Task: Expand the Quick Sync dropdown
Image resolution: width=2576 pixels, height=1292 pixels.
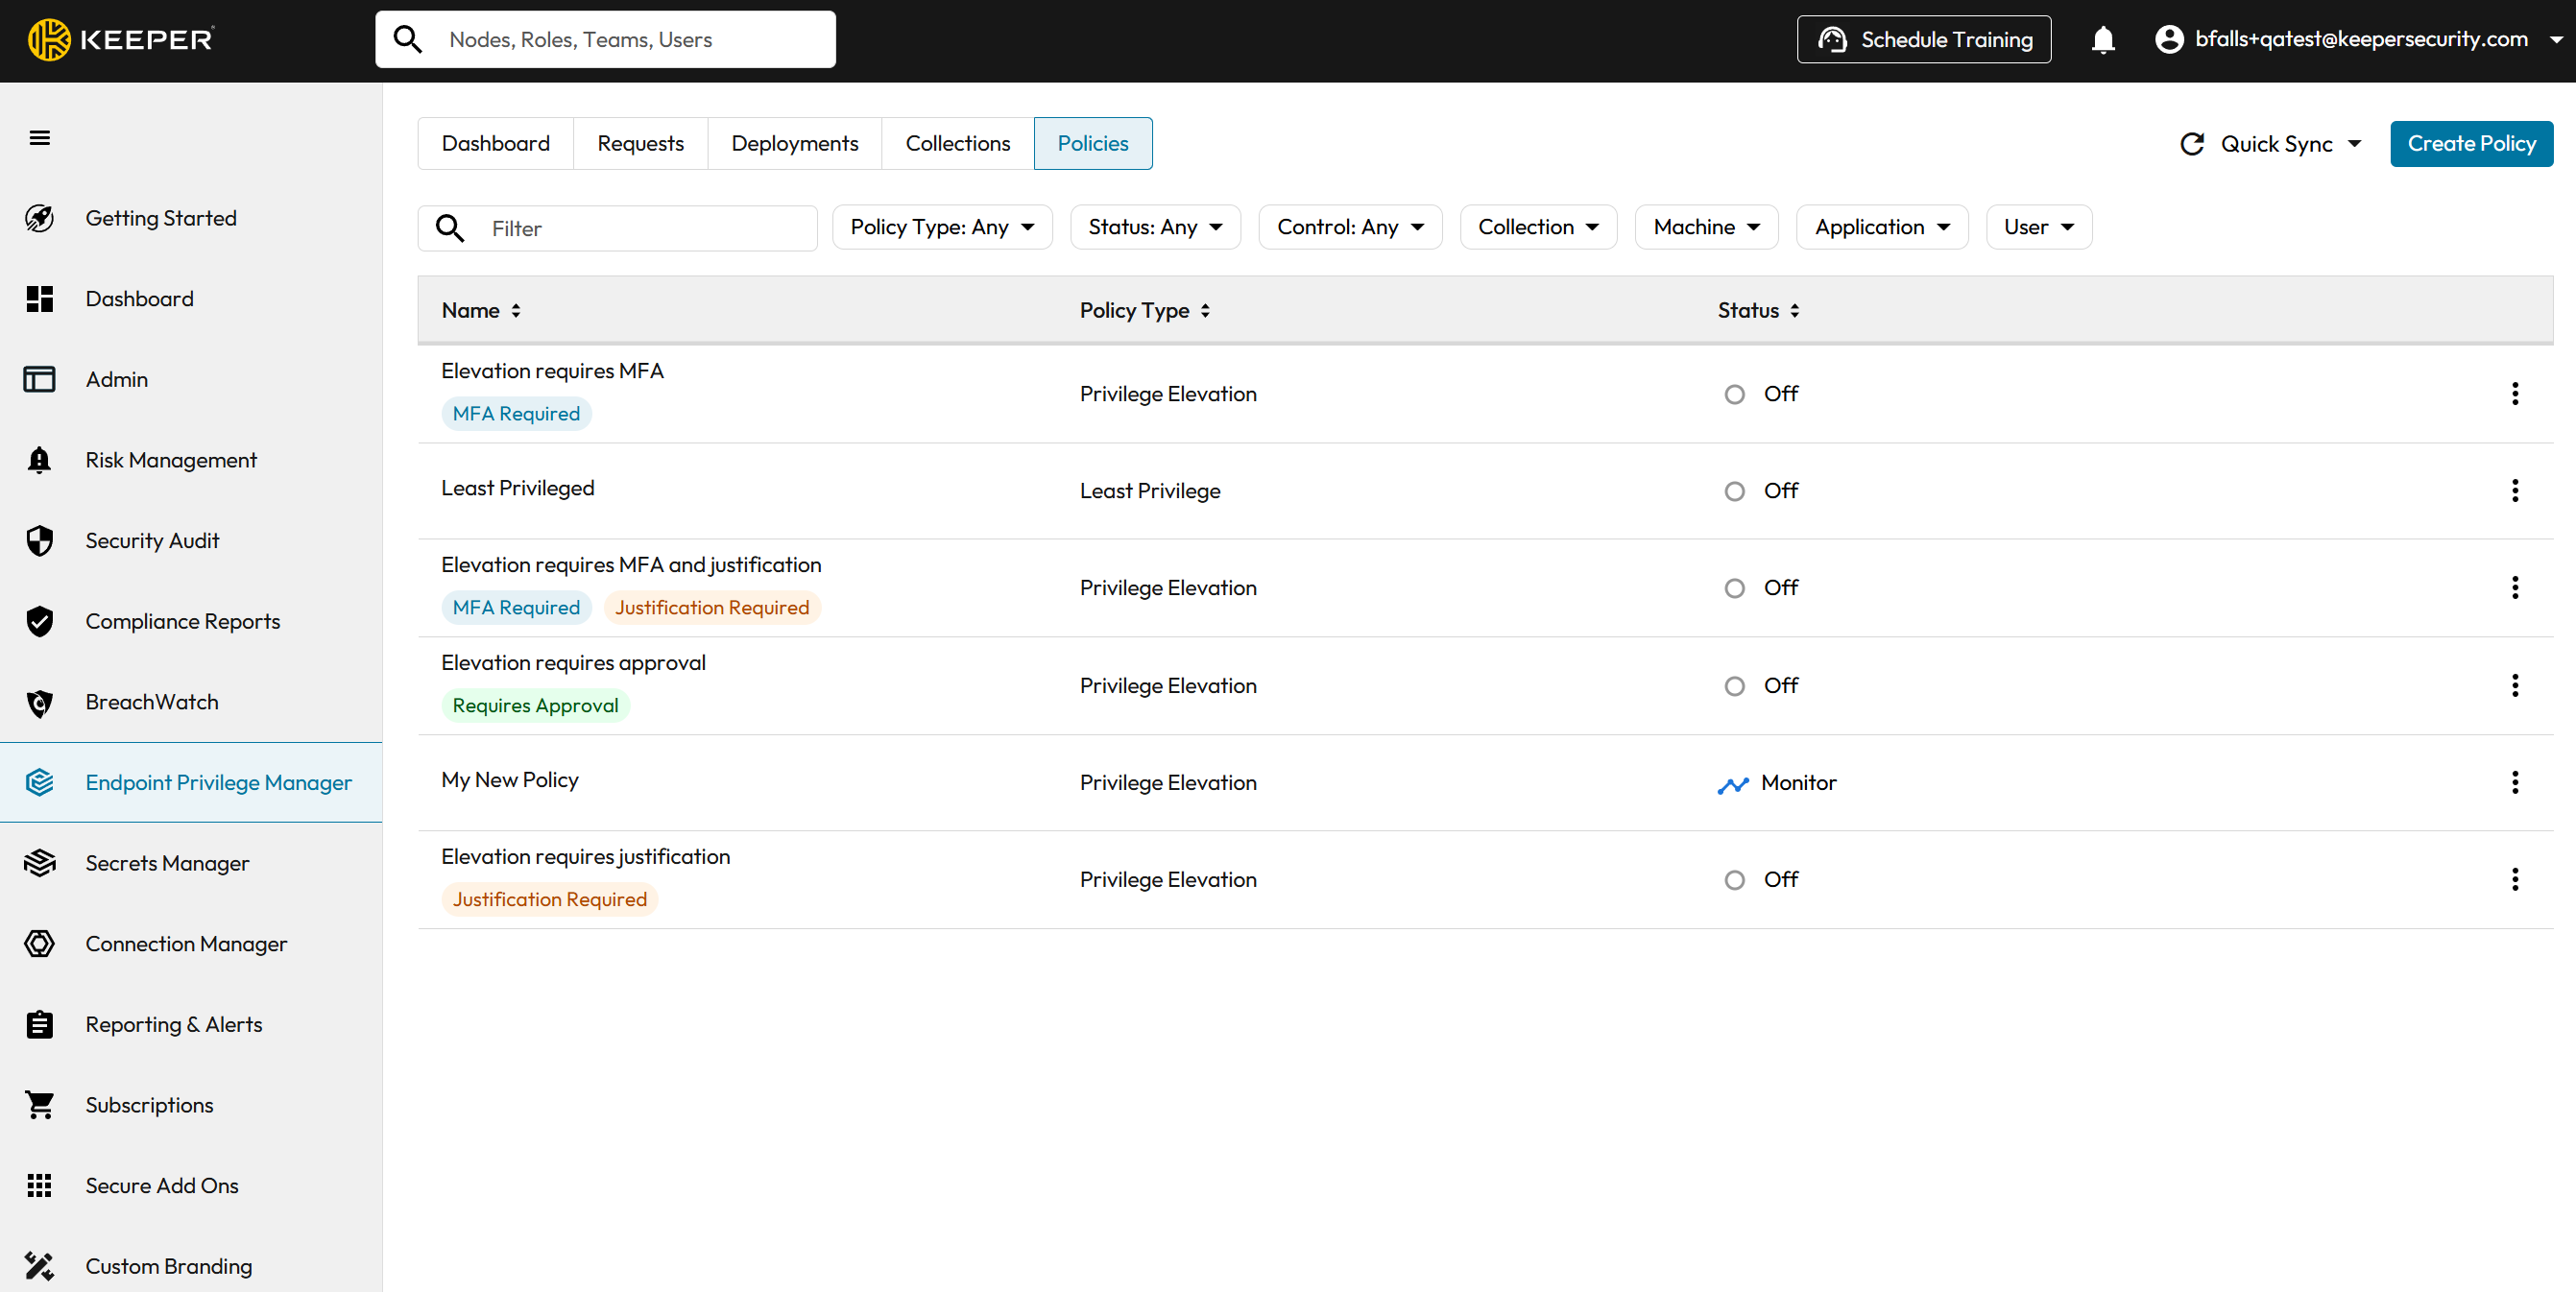Action: pyautogui.click(x=2353, y=144)
